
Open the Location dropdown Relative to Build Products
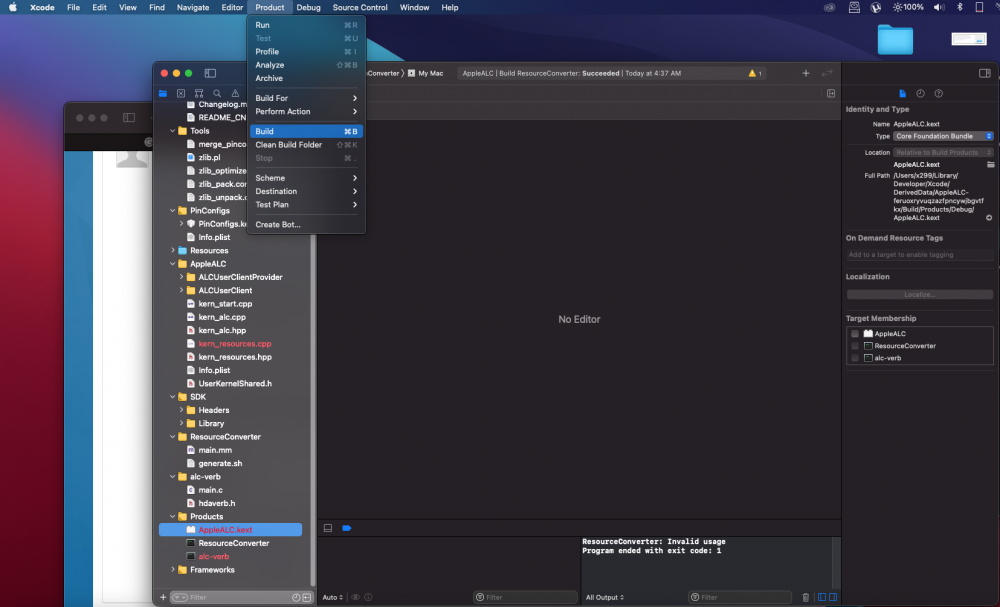pyautogui.click(x=943, y=152)
